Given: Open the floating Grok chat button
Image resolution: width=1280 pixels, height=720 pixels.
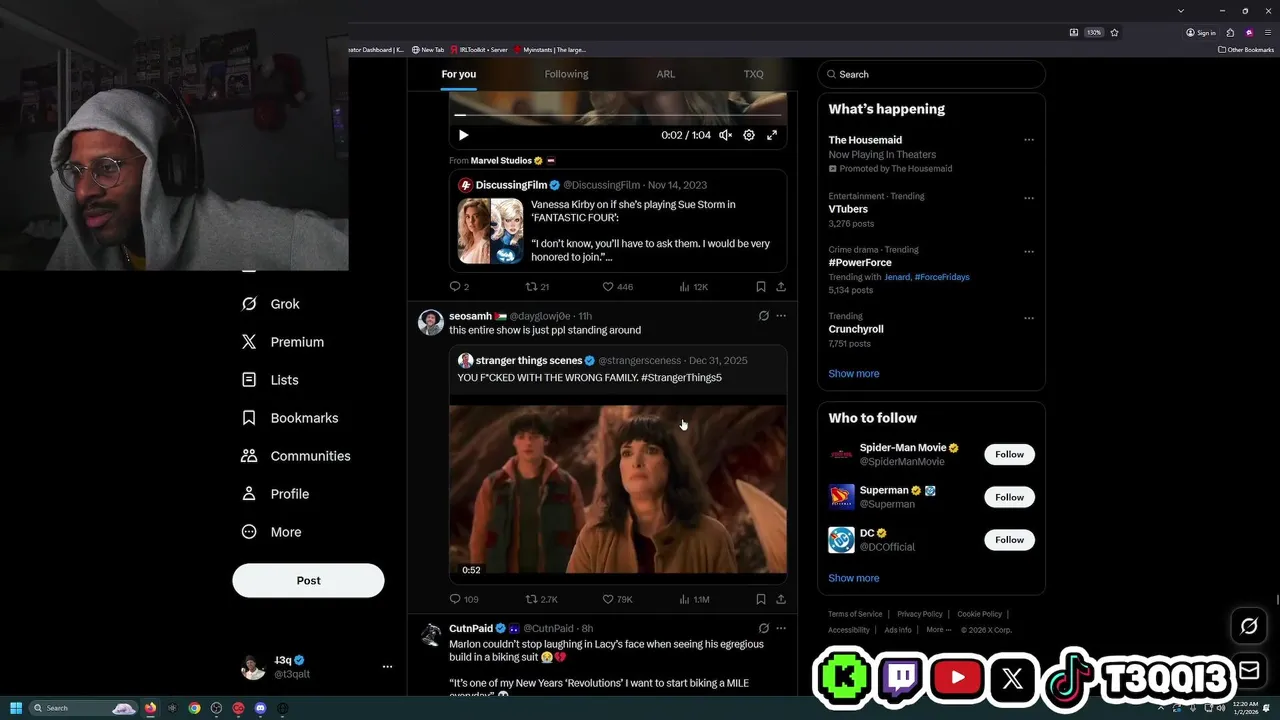Looking at the screenshot, I should [1249, 627].
